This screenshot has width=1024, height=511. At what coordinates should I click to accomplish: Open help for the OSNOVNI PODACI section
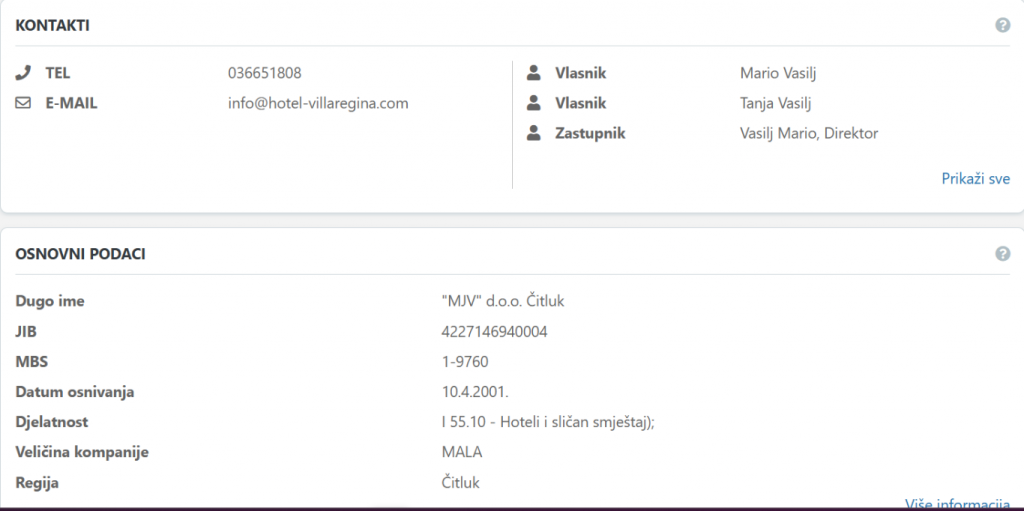click(1002, 254)
